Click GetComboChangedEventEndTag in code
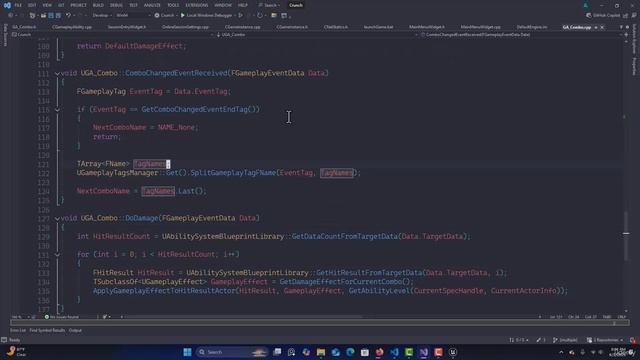640x360 pixels. [x=195, y=109]
